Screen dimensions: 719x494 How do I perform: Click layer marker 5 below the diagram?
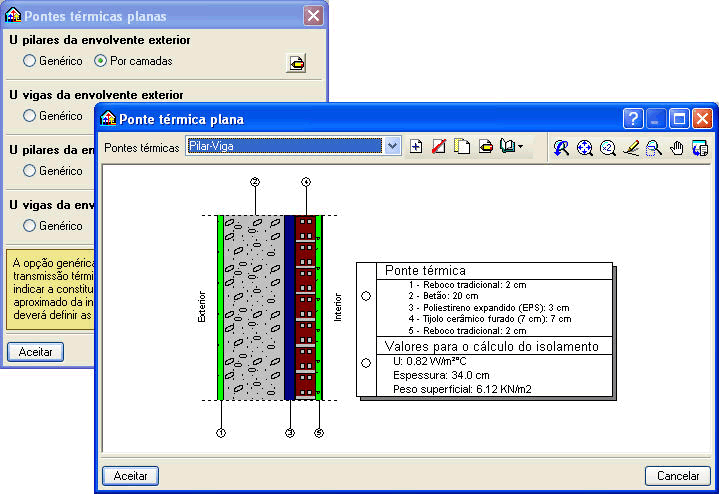click(319, 433)
